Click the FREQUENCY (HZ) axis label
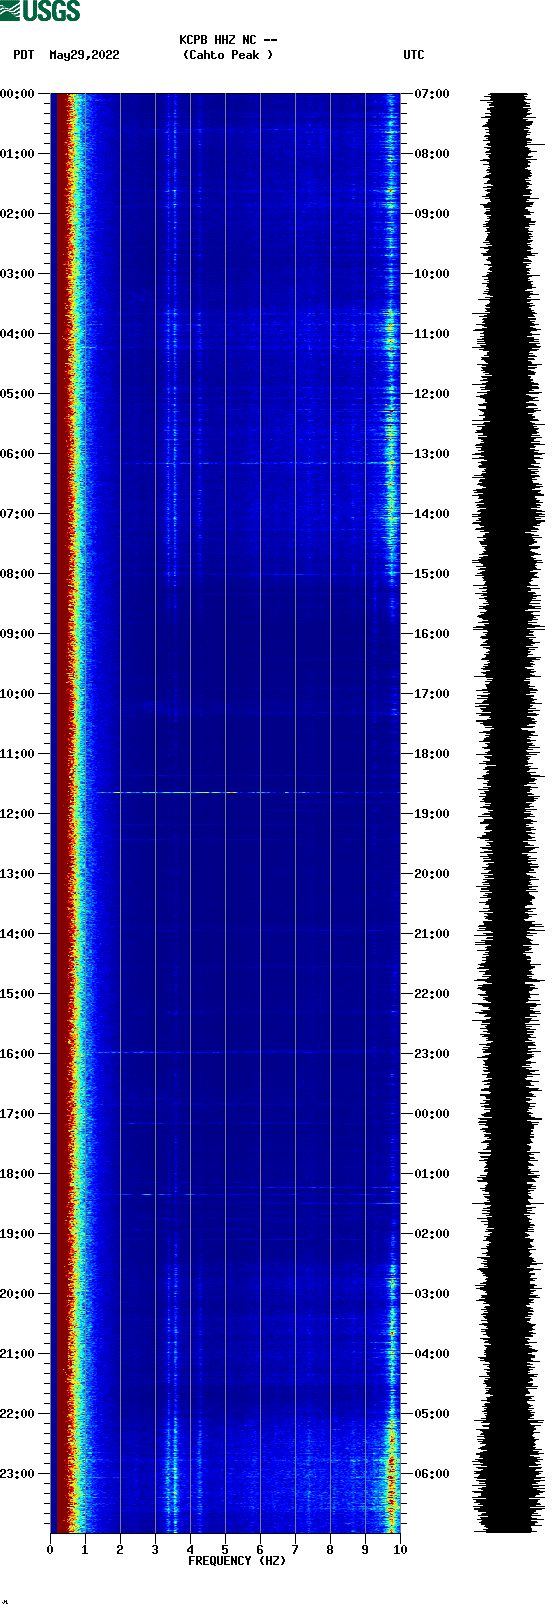552x1613 pixels. pos(237,1560)
